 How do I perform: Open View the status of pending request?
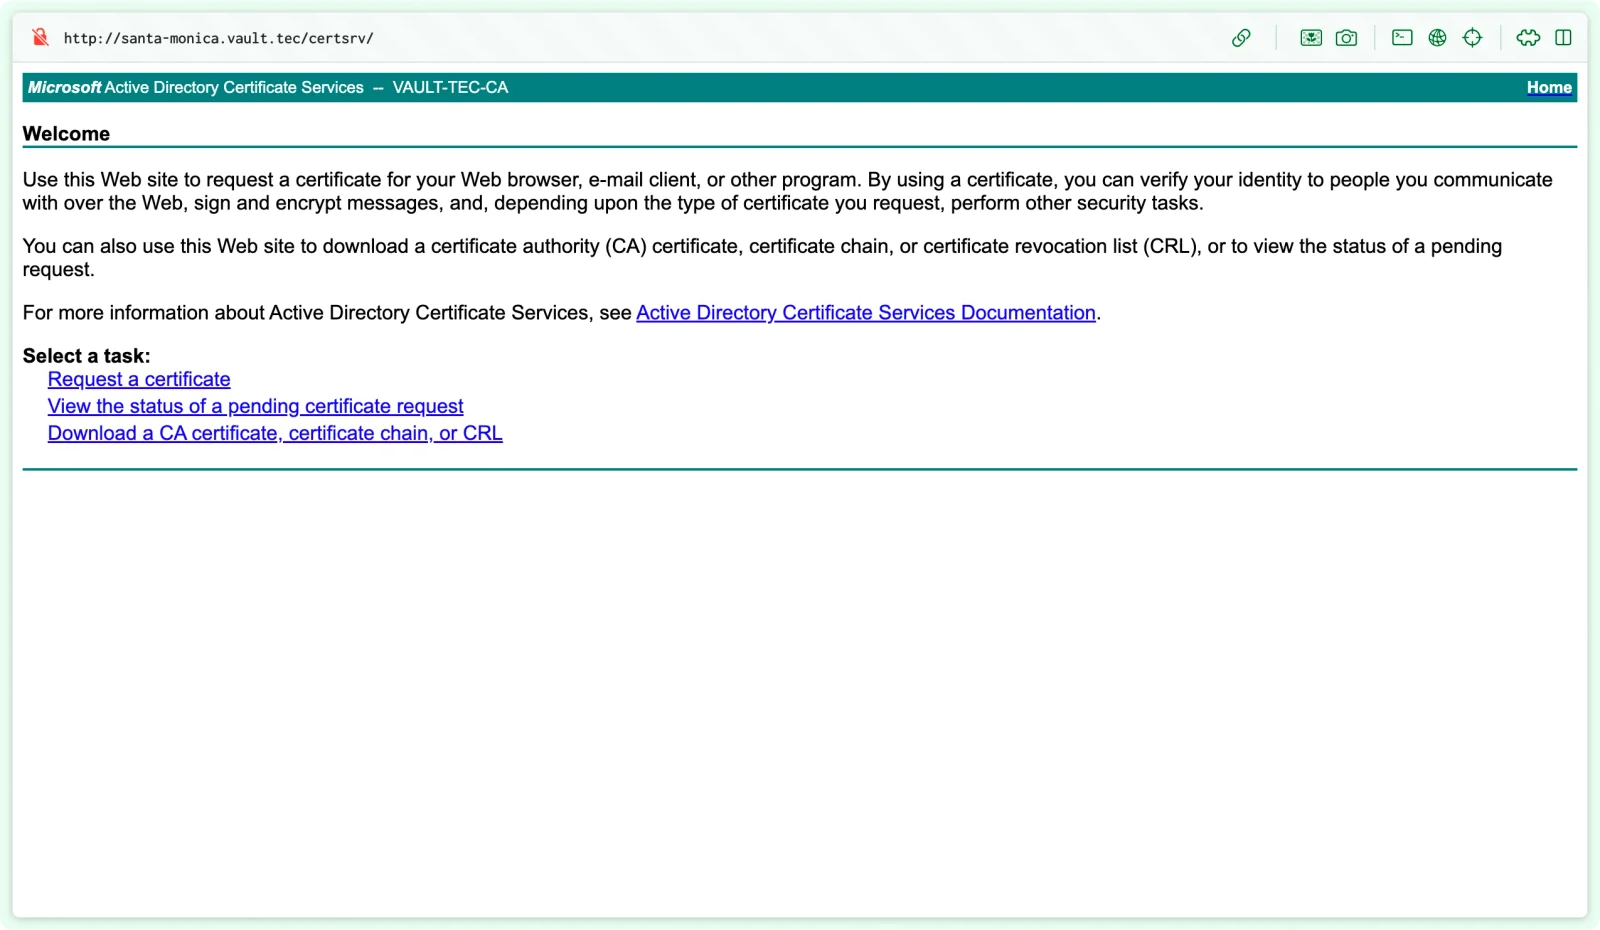pos(256,406)
